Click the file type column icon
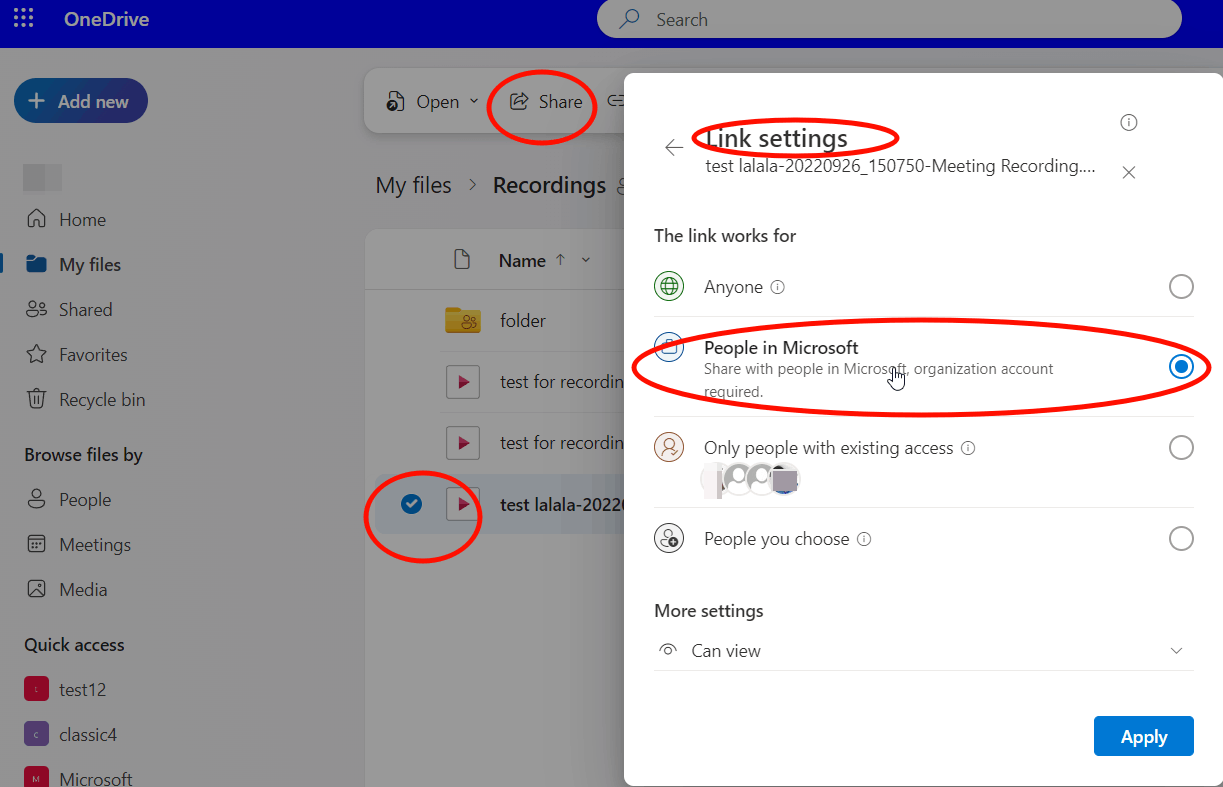The width and height of the screenshot is (1223, 787). point(462,260)
